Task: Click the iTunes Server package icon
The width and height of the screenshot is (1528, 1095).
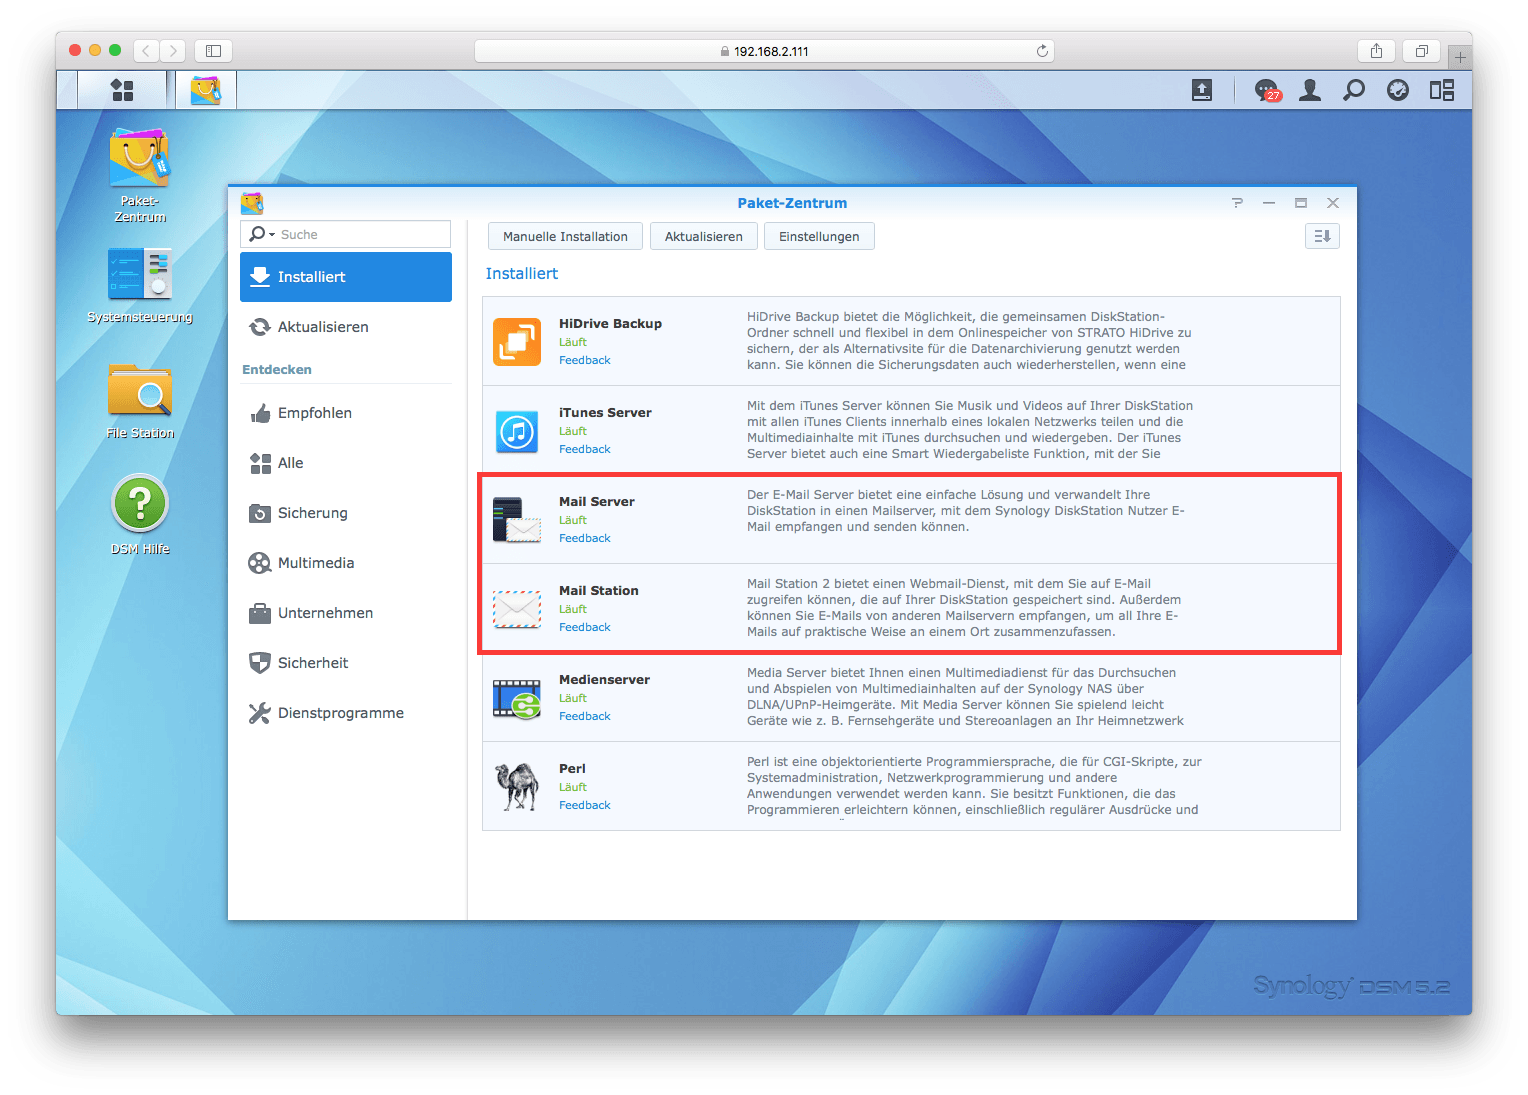Action: coord(517,431)
